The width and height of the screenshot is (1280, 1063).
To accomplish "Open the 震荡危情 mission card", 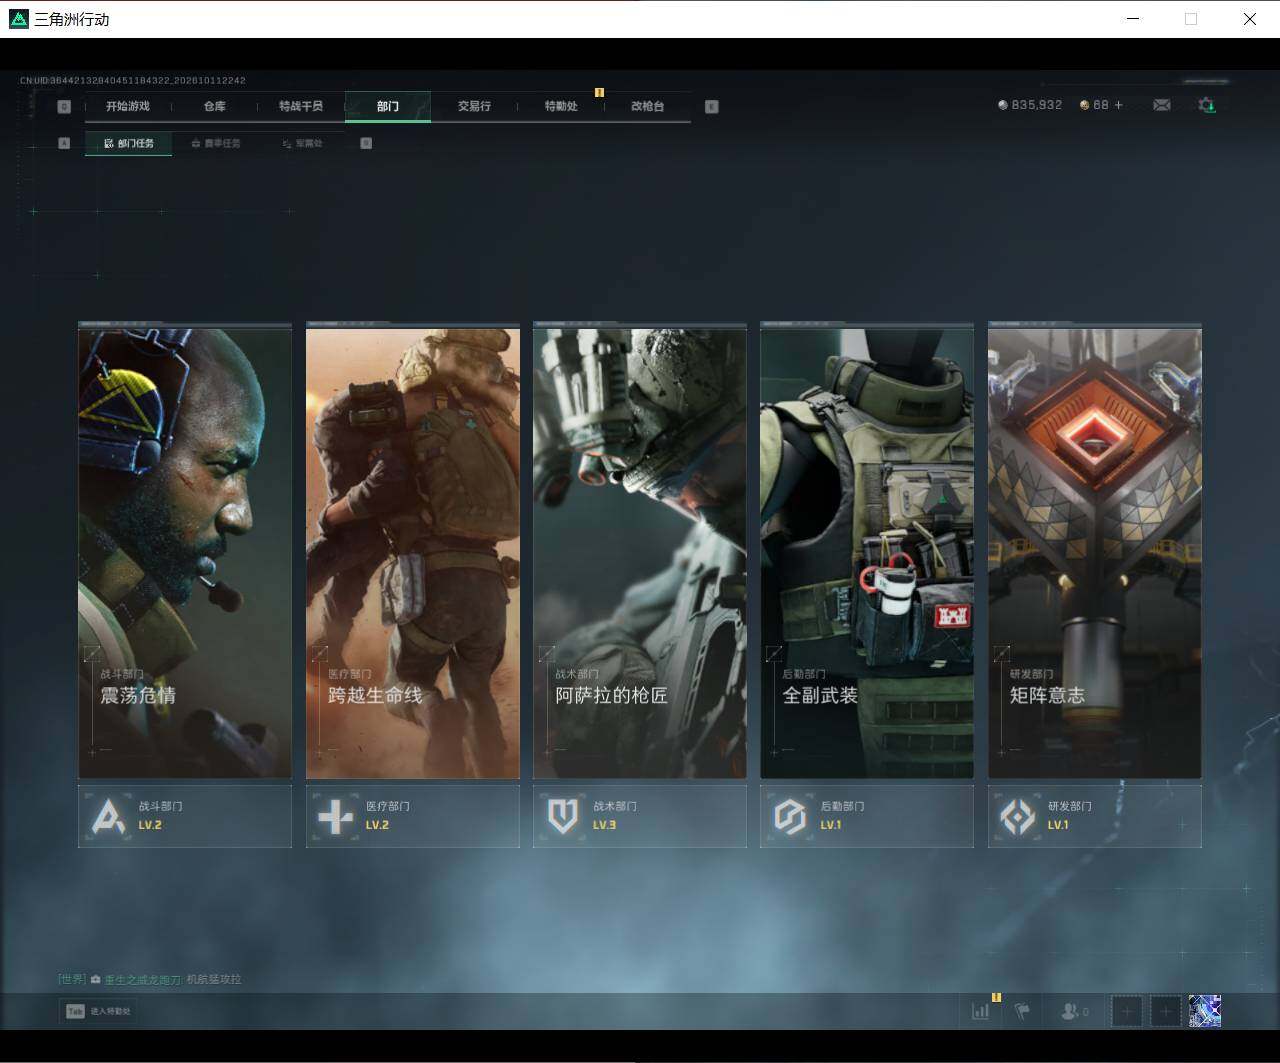I will (185, 551).
